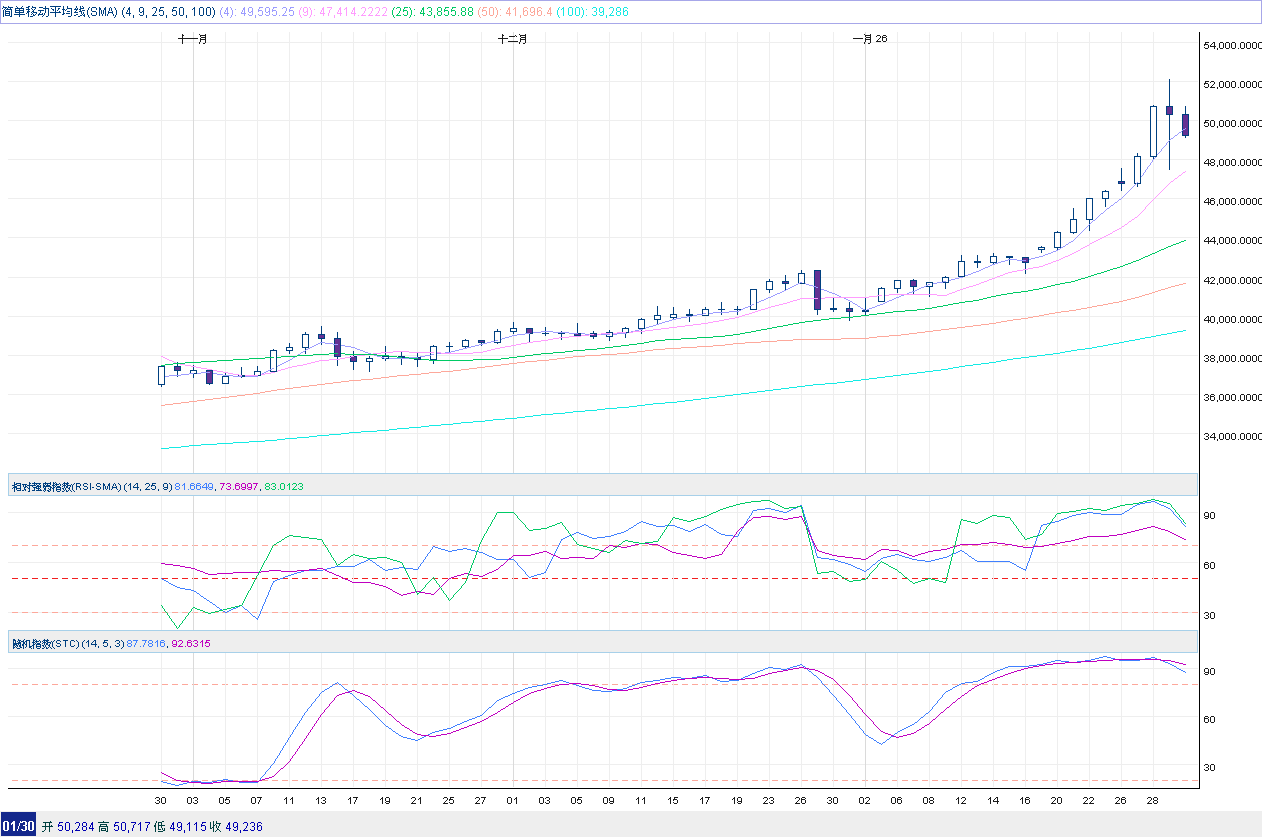This screenshot has height=837, width=1262.
Task: Click the 十二月 month marker
Action: coord(513,39)
